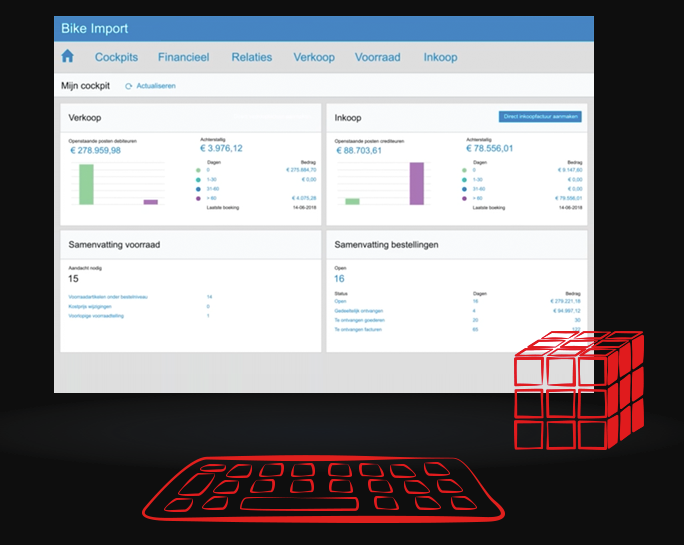Open the Cockpits menu
The width and height of the screenshot is (684, 545).
115,57
